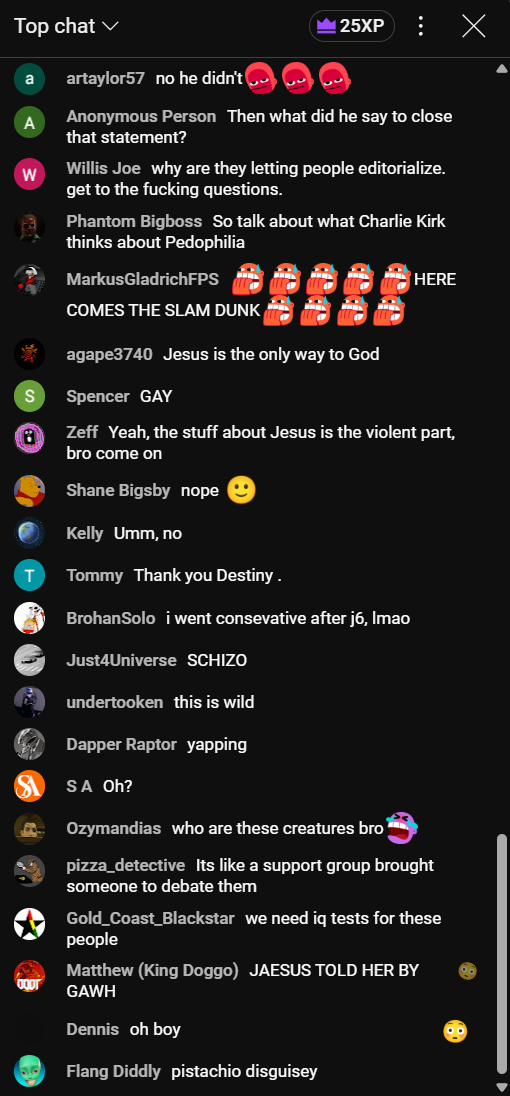Click the S A orange logo avatar
510x1096 pixels.
pyautogui.click(x=29, y=786)
